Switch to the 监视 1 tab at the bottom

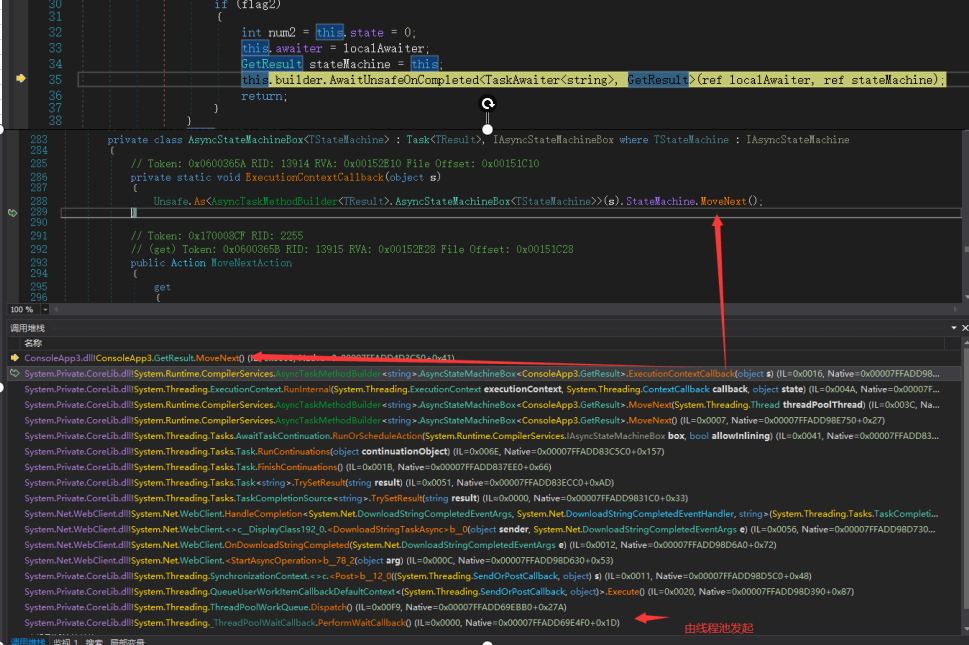point(66,642)
